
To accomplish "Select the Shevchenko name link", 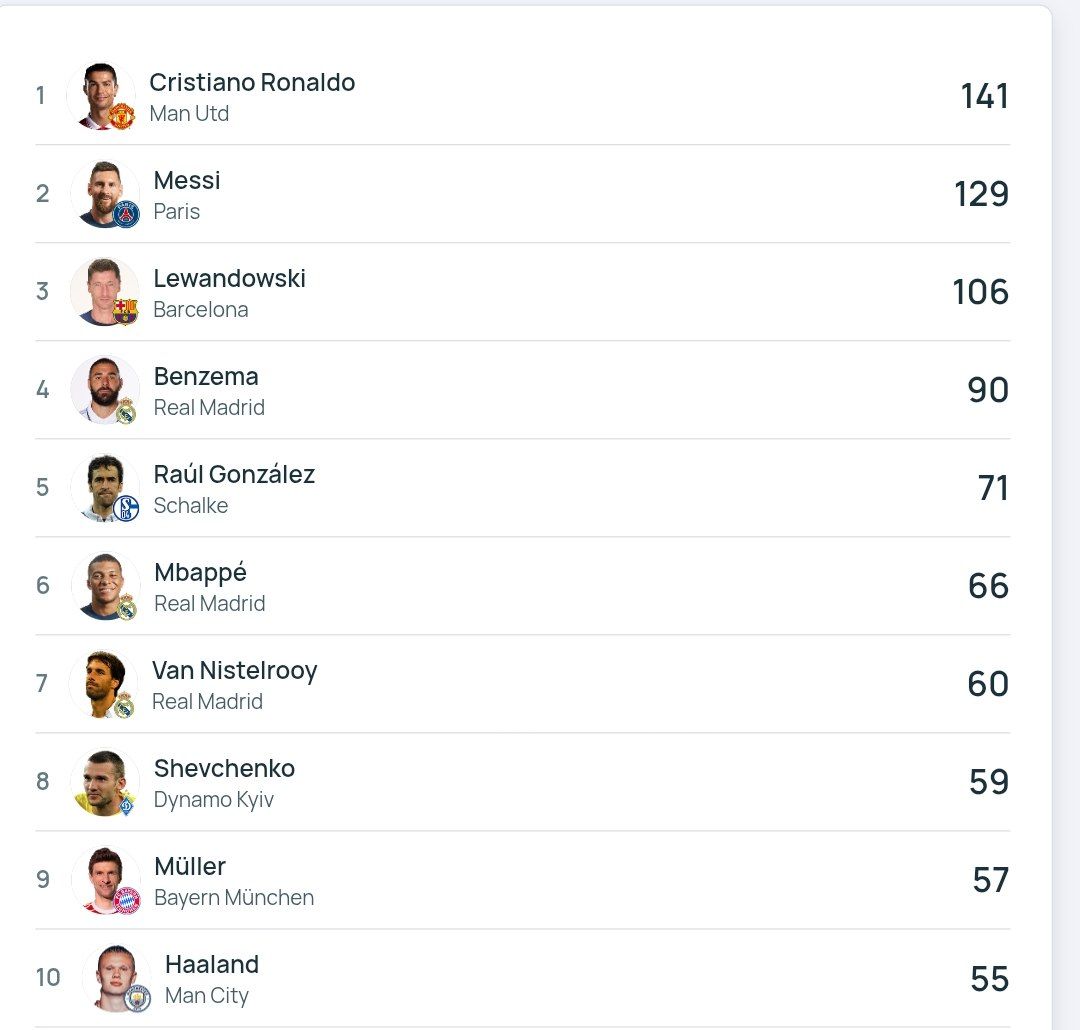I will (x=224, y=768).
